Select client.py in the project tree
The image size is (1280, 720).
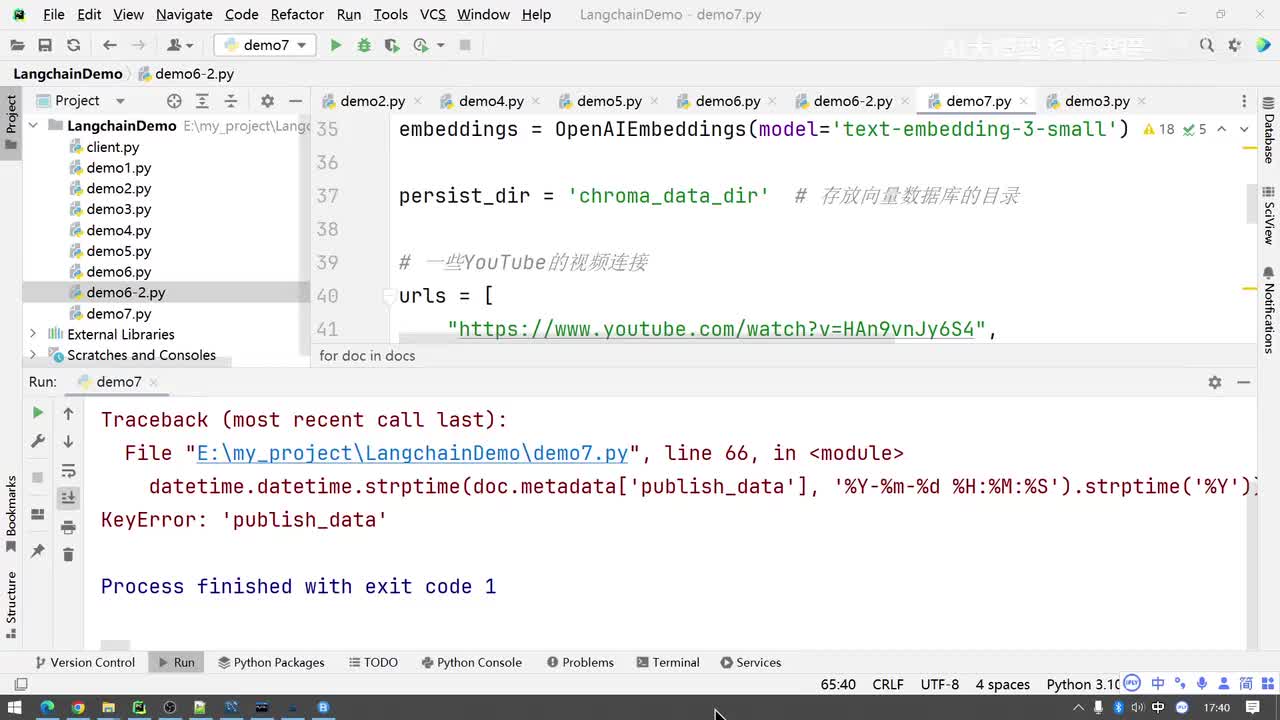112,147
